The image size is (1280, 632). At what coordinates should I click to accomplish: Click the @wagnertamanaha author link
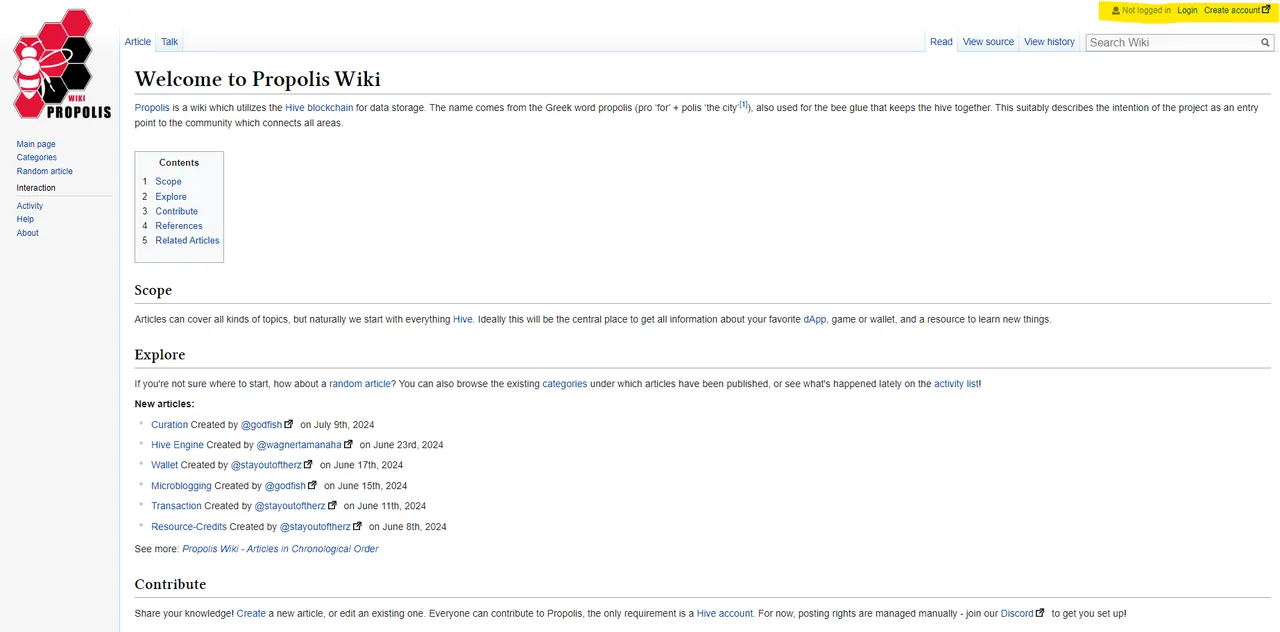299,445
